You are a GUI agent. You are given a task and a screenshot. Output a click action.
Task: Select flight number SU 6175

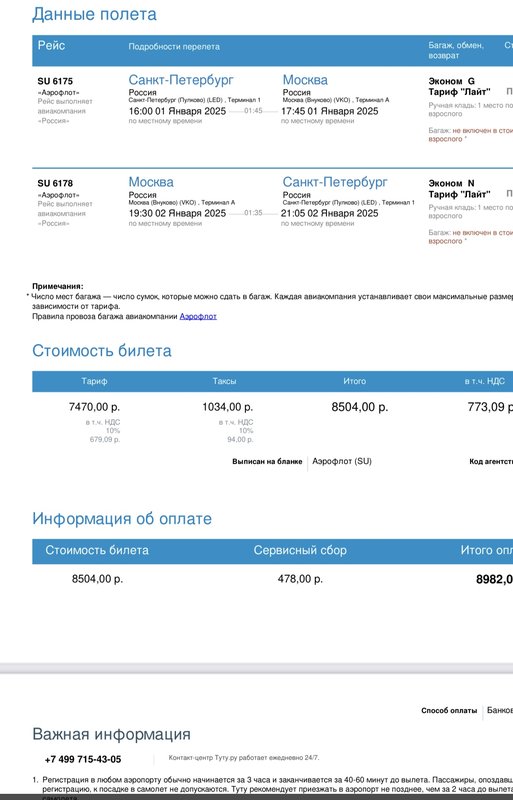pyautogui.click(x=55, y=81)
